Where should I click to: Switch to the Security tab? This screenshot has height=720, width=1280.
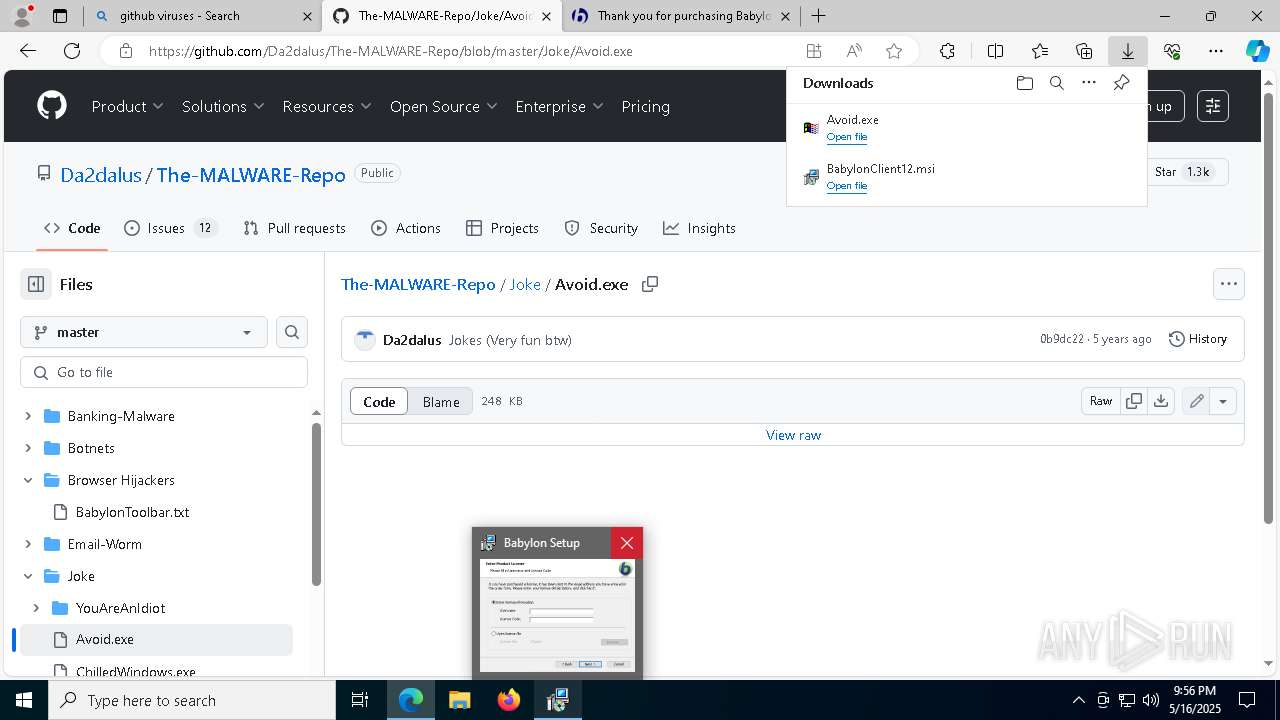(x=602, y=228)
